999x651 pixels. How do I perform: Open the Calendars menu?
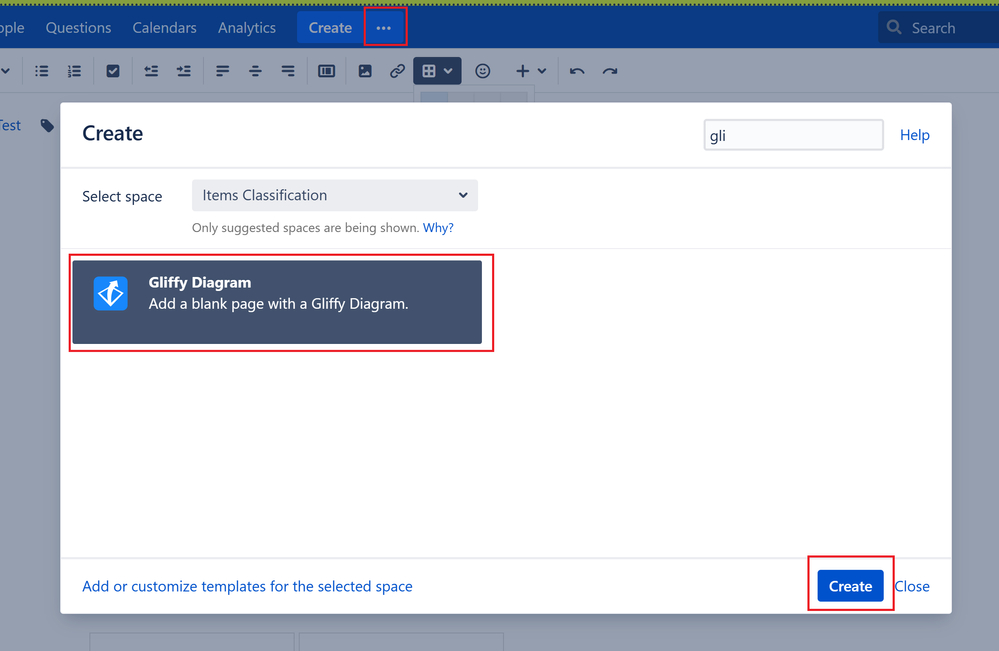tap(164, 28)
